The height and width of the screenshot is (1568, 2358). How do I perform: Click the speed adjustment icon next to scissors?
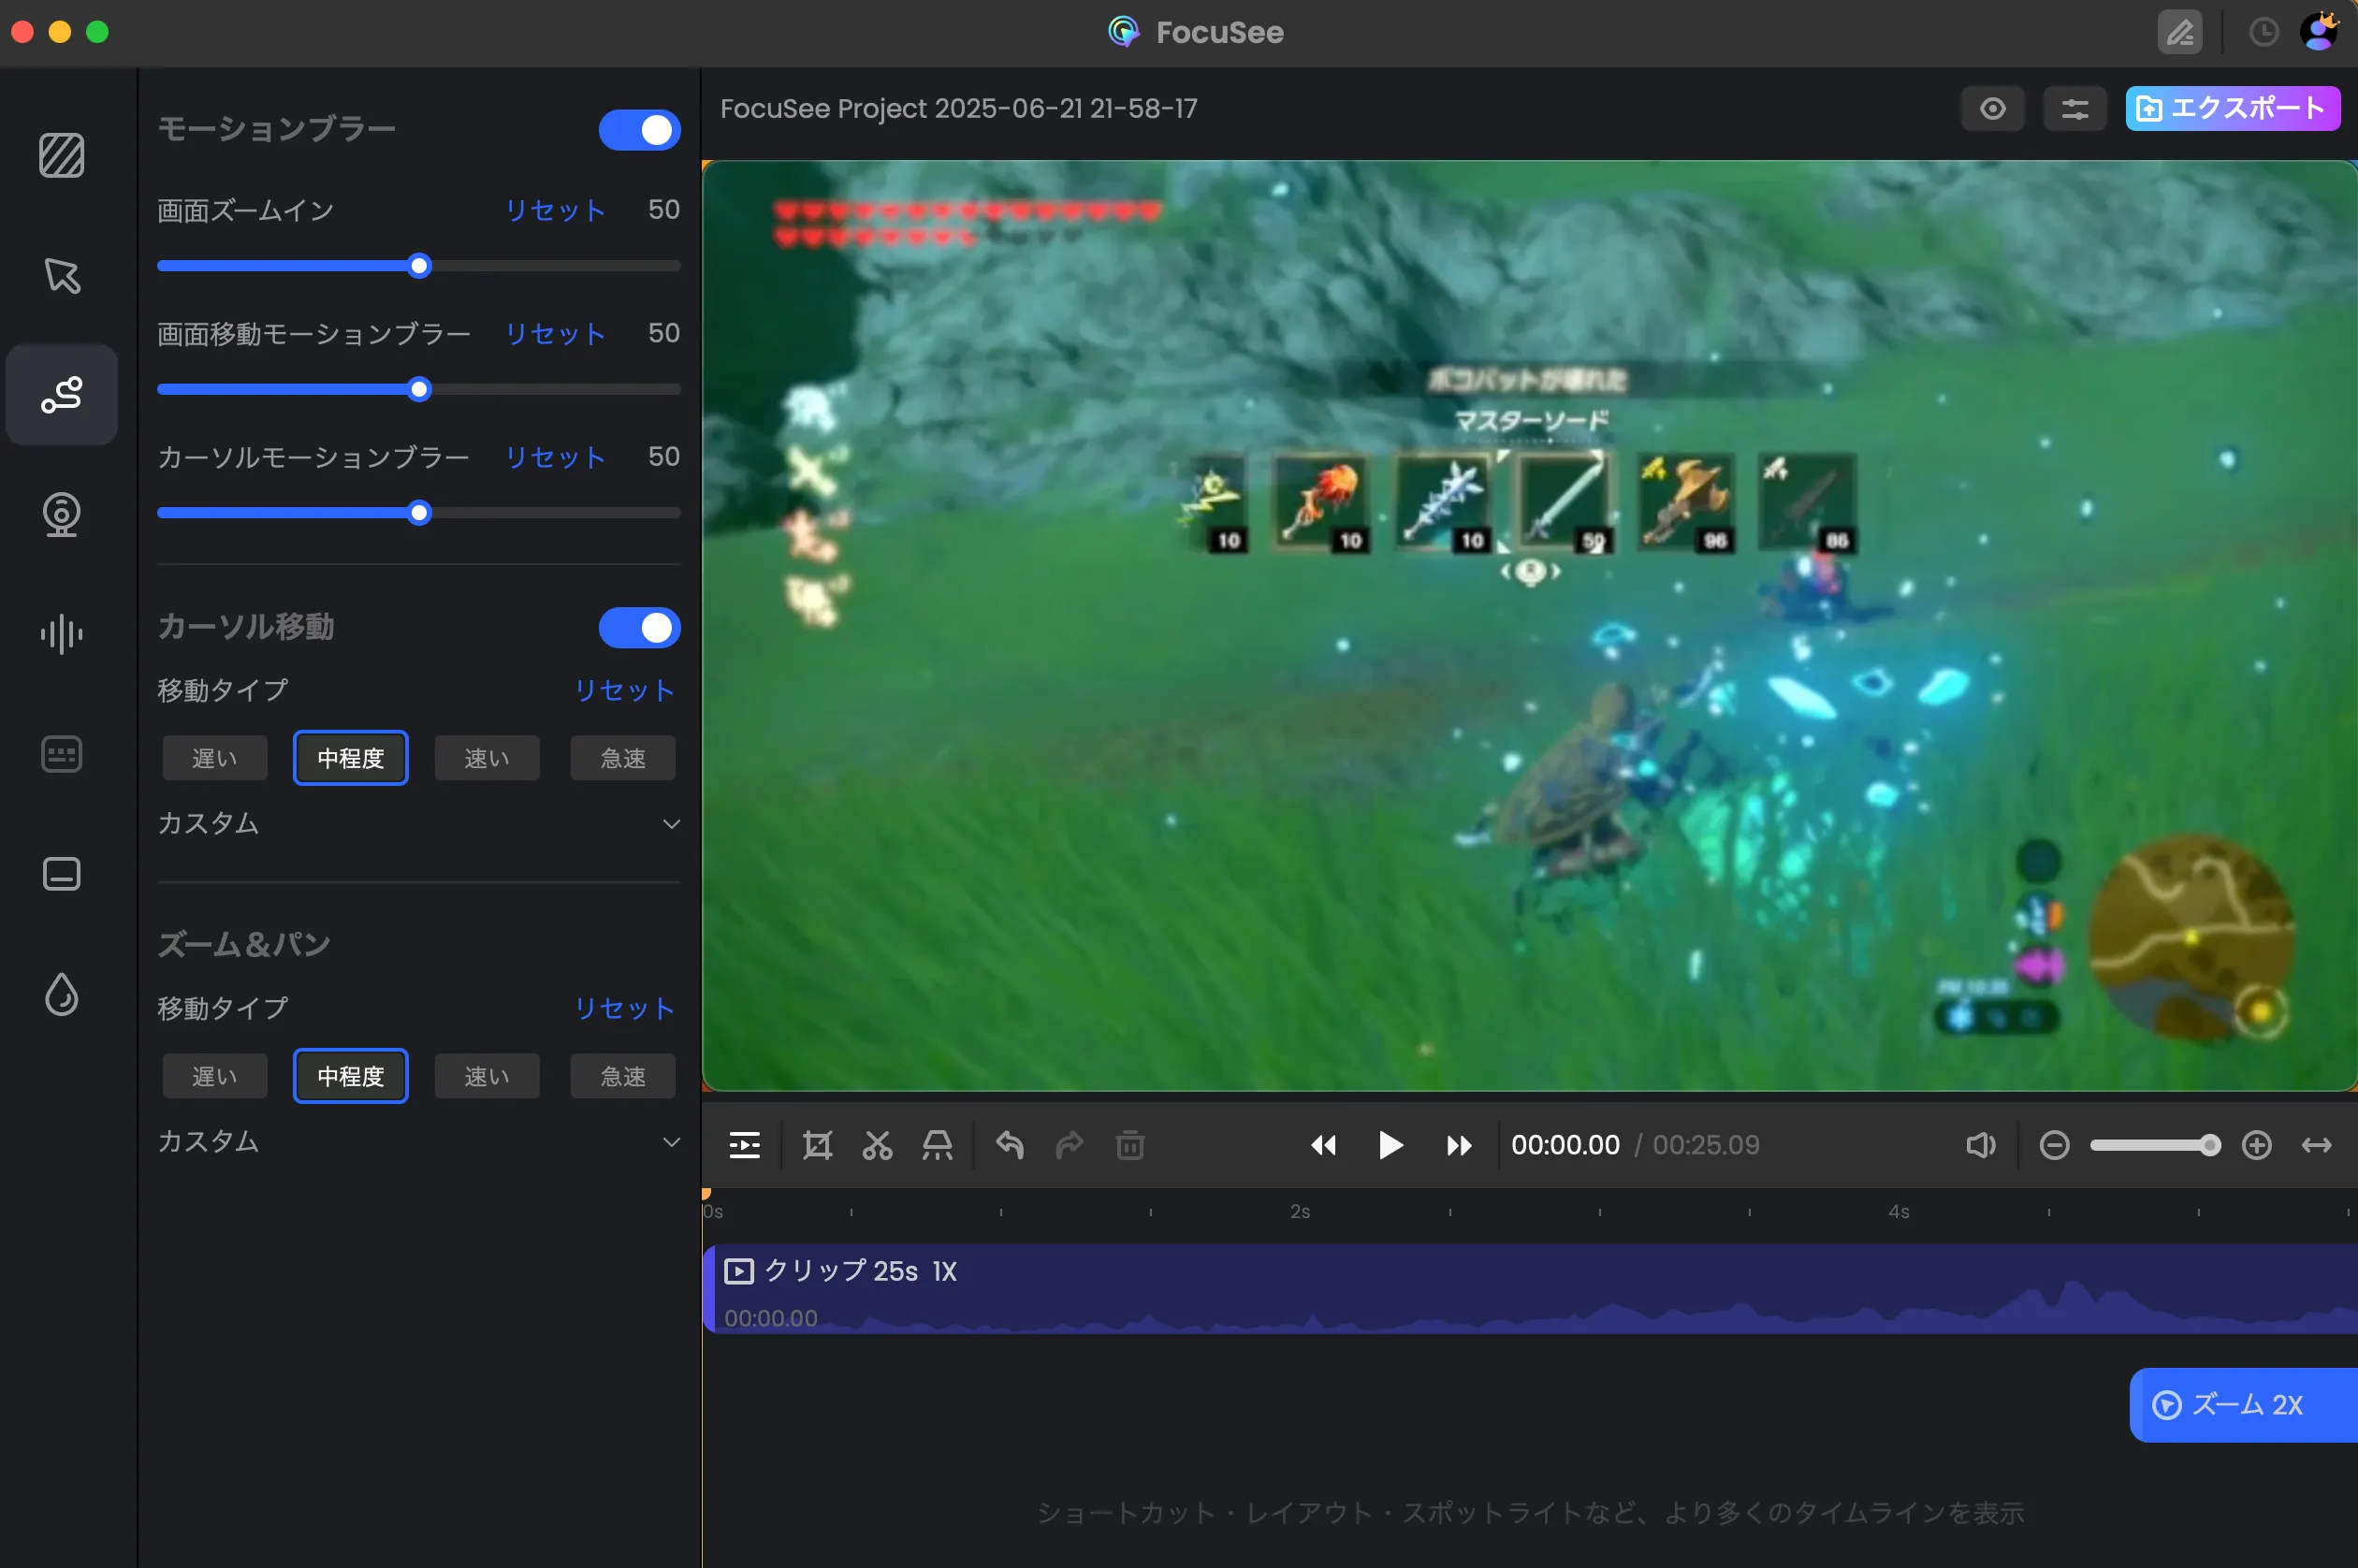(x=937, y=1145)
